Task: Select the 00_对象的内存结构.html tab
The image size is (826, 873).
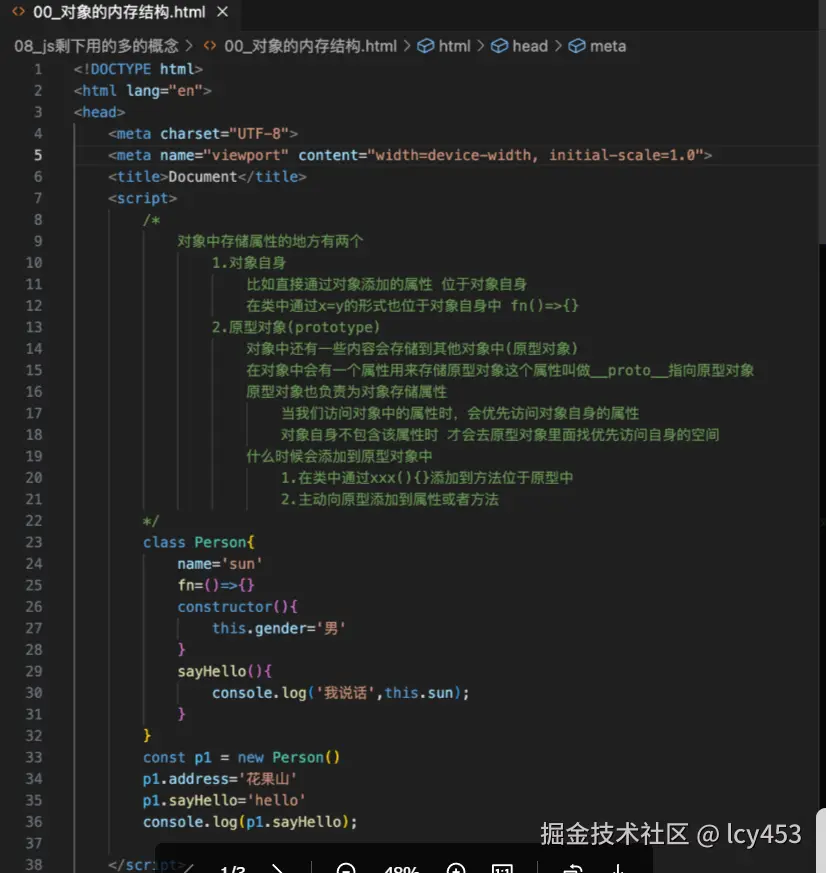Action: pos(119,12)
